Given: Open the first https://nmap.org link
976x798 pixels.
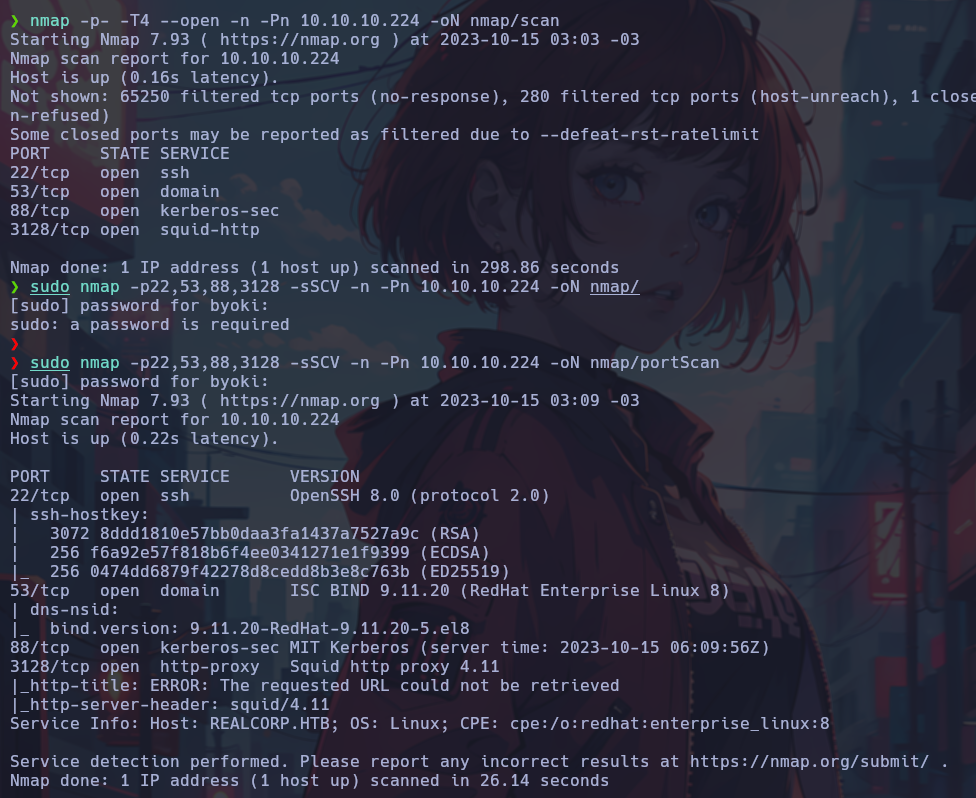Looking at the screenshot, I should 299,40.
